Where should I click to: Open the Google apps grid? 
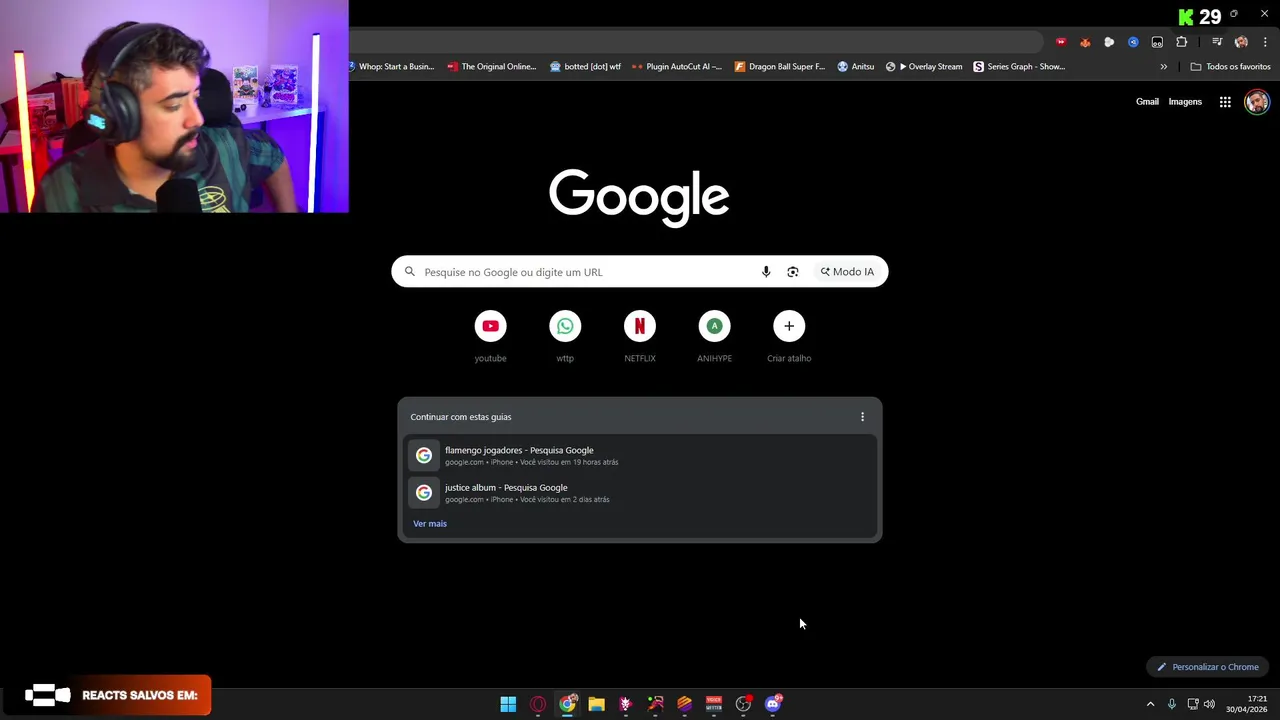(x=1225, y=102)
